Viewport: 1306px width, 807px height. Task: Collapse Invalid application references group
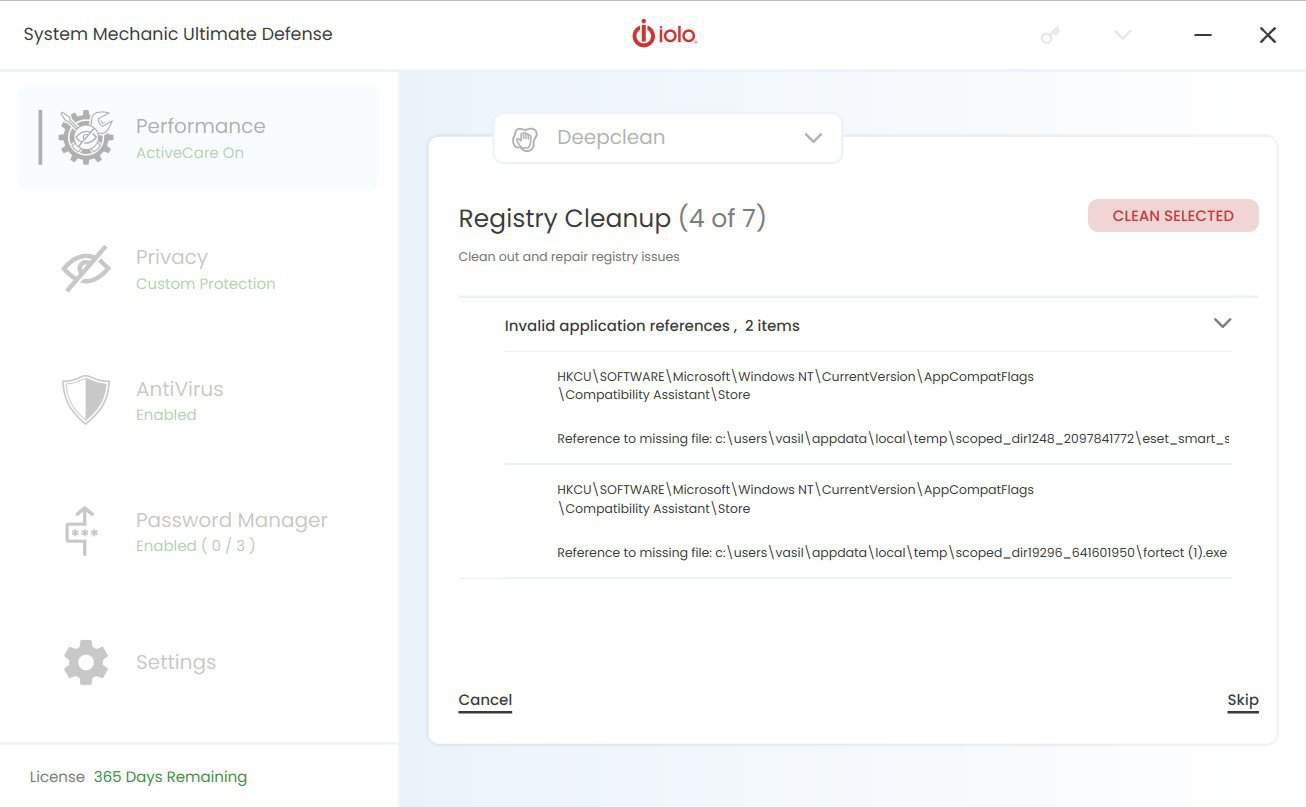click(1222, 323)
